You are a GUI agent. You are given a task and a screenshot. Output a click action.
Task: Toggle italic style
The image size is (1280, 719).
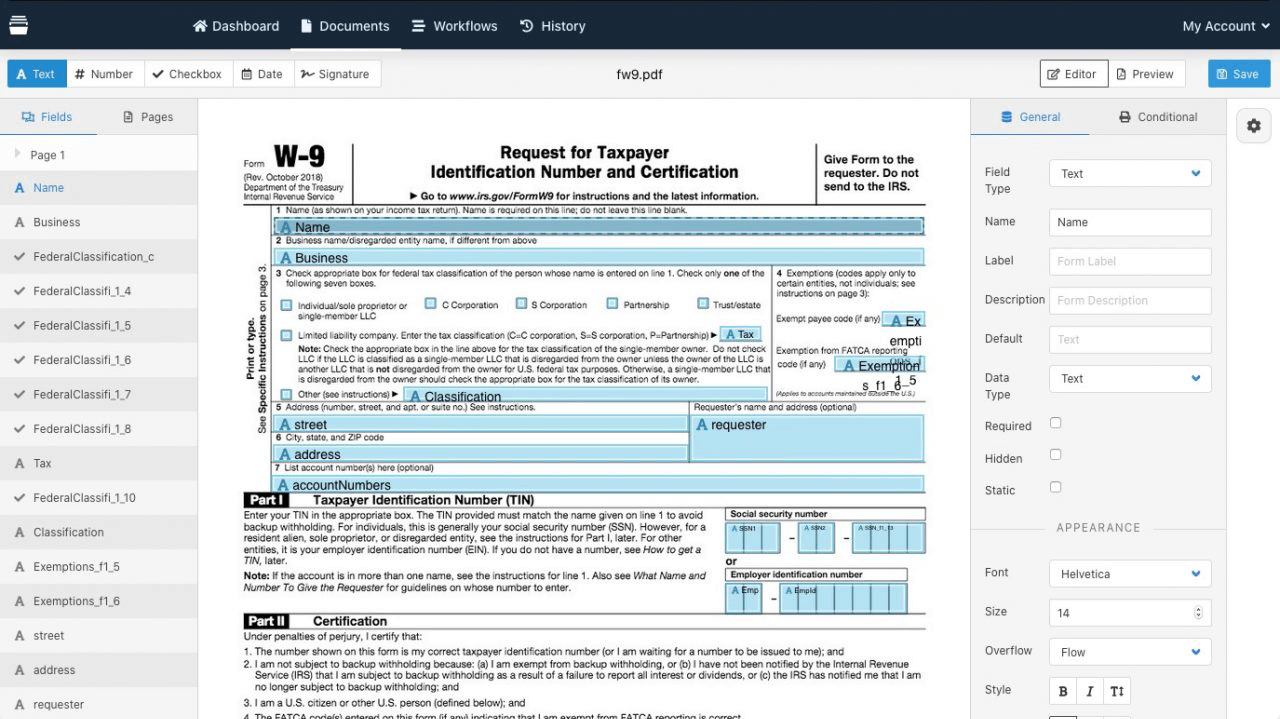coord(1090,691)
